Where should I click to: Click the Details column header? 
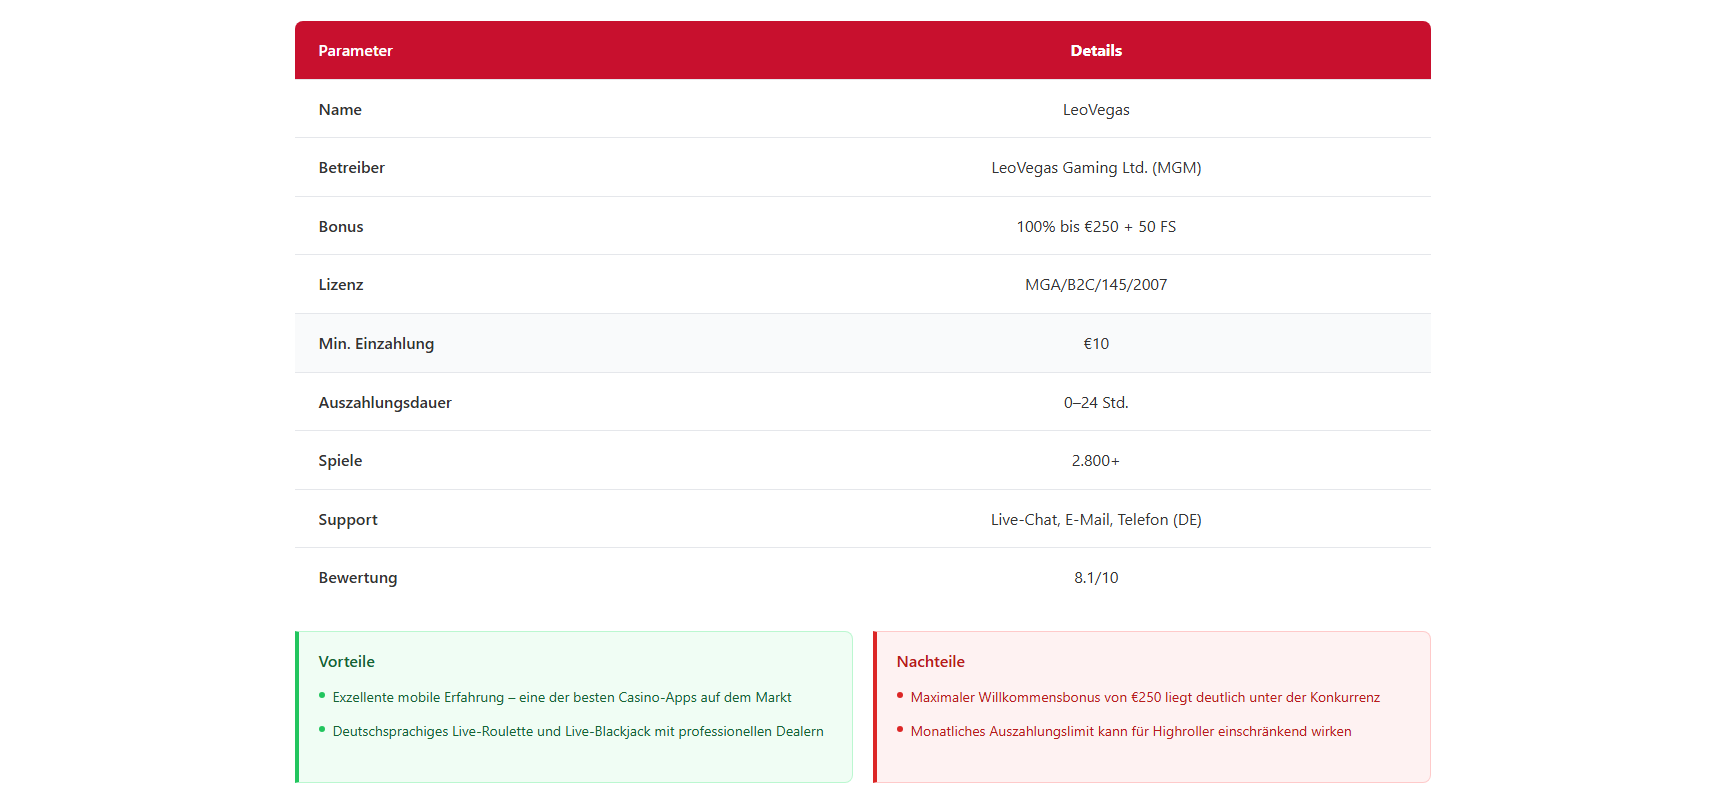pyautogui.click(x=1096, y=51)
